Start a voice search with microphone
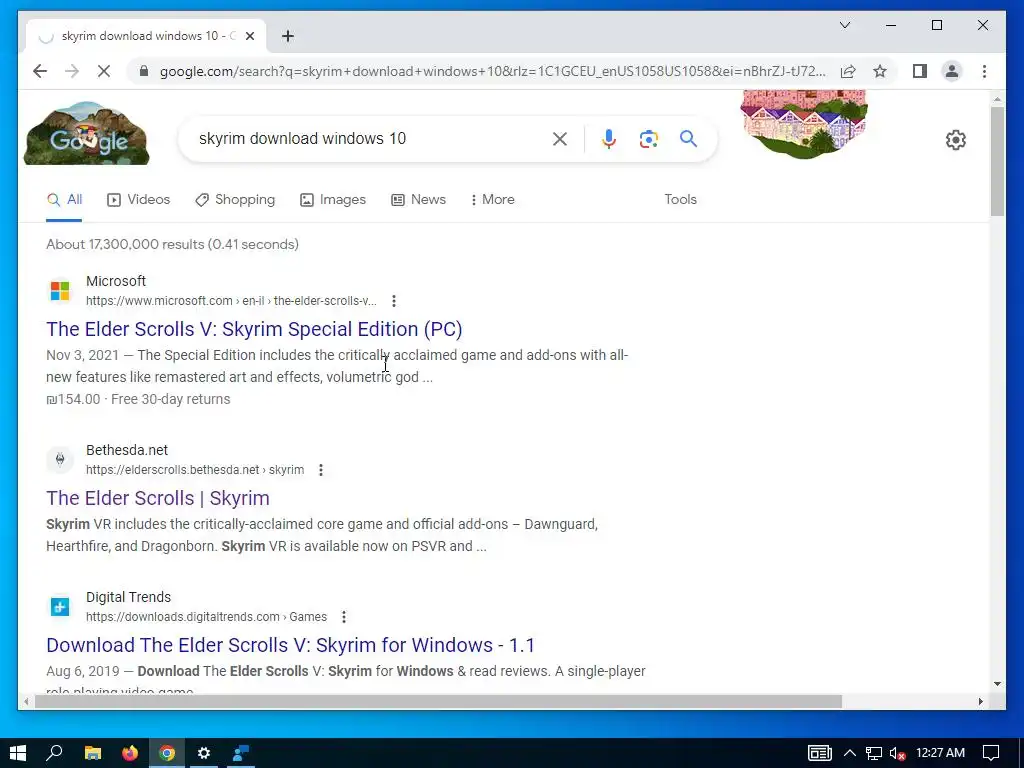The image size is (1024, 768). [609, 138]
